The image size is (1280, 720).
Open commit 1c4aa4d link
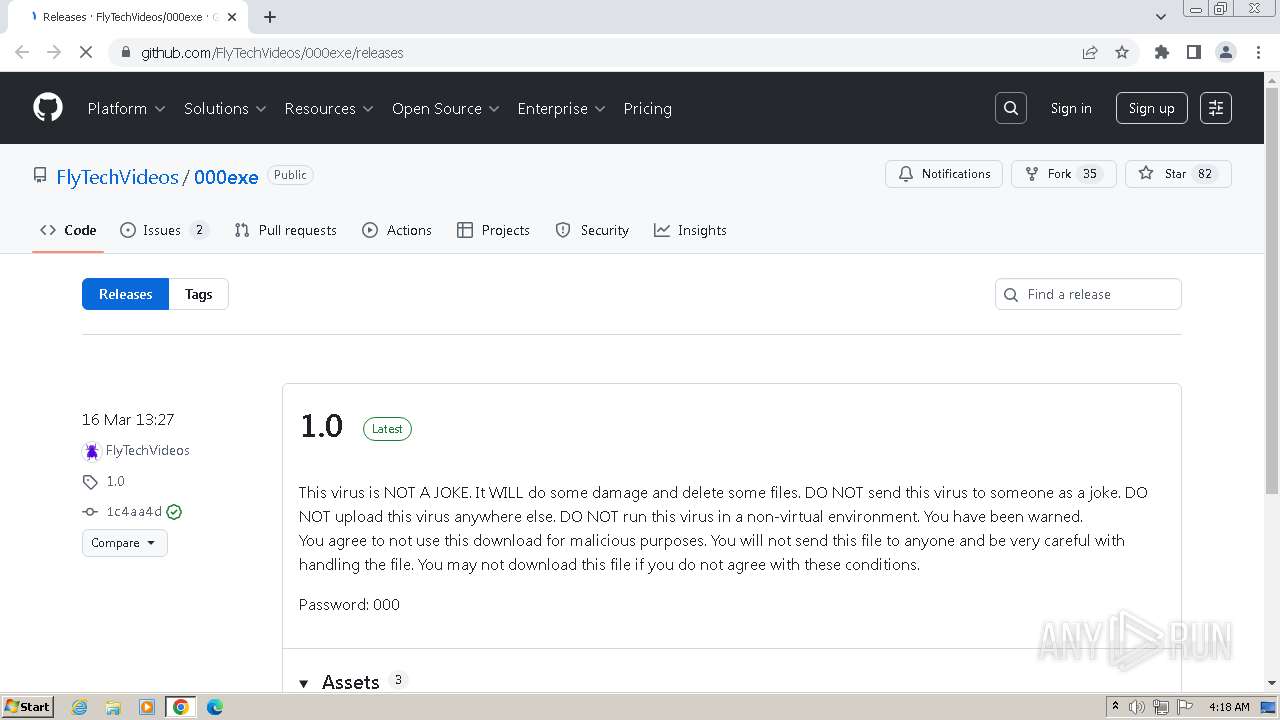pos(134,512)
